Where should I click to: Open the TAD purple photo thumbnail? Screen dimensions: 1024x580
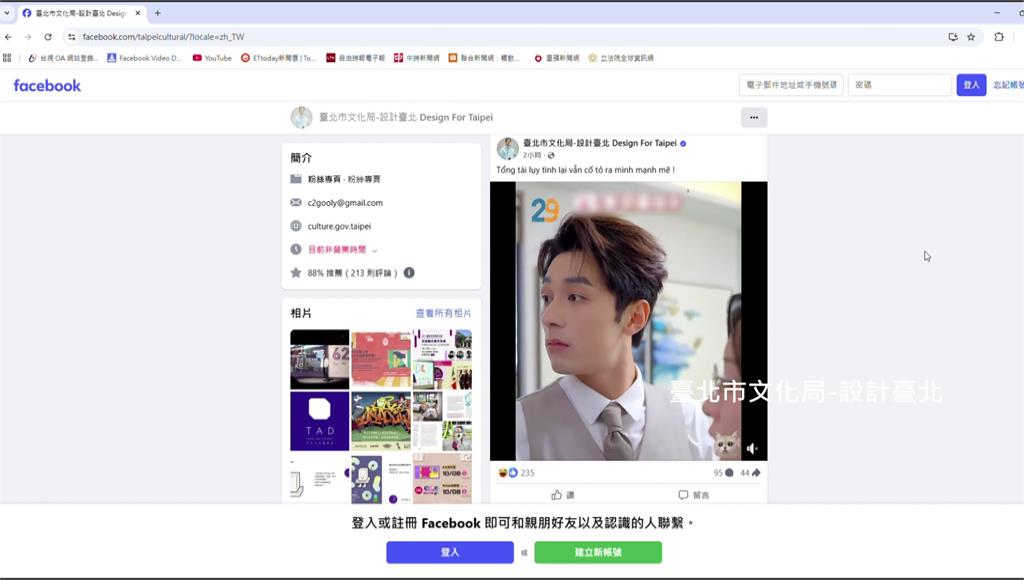[x=320, y=421]
